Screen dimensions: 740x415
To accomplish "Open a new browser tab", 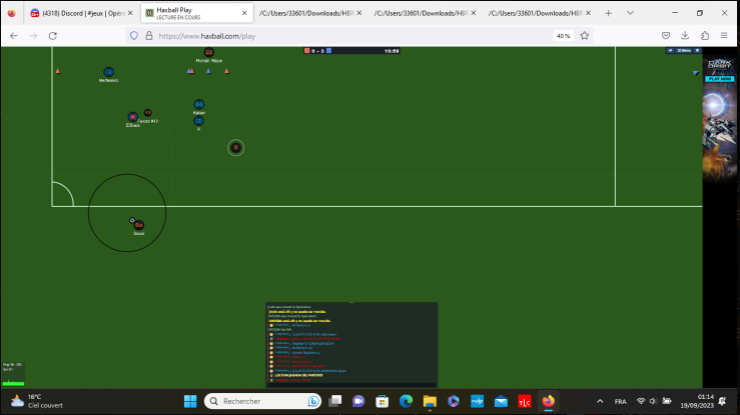I will 608,13.
